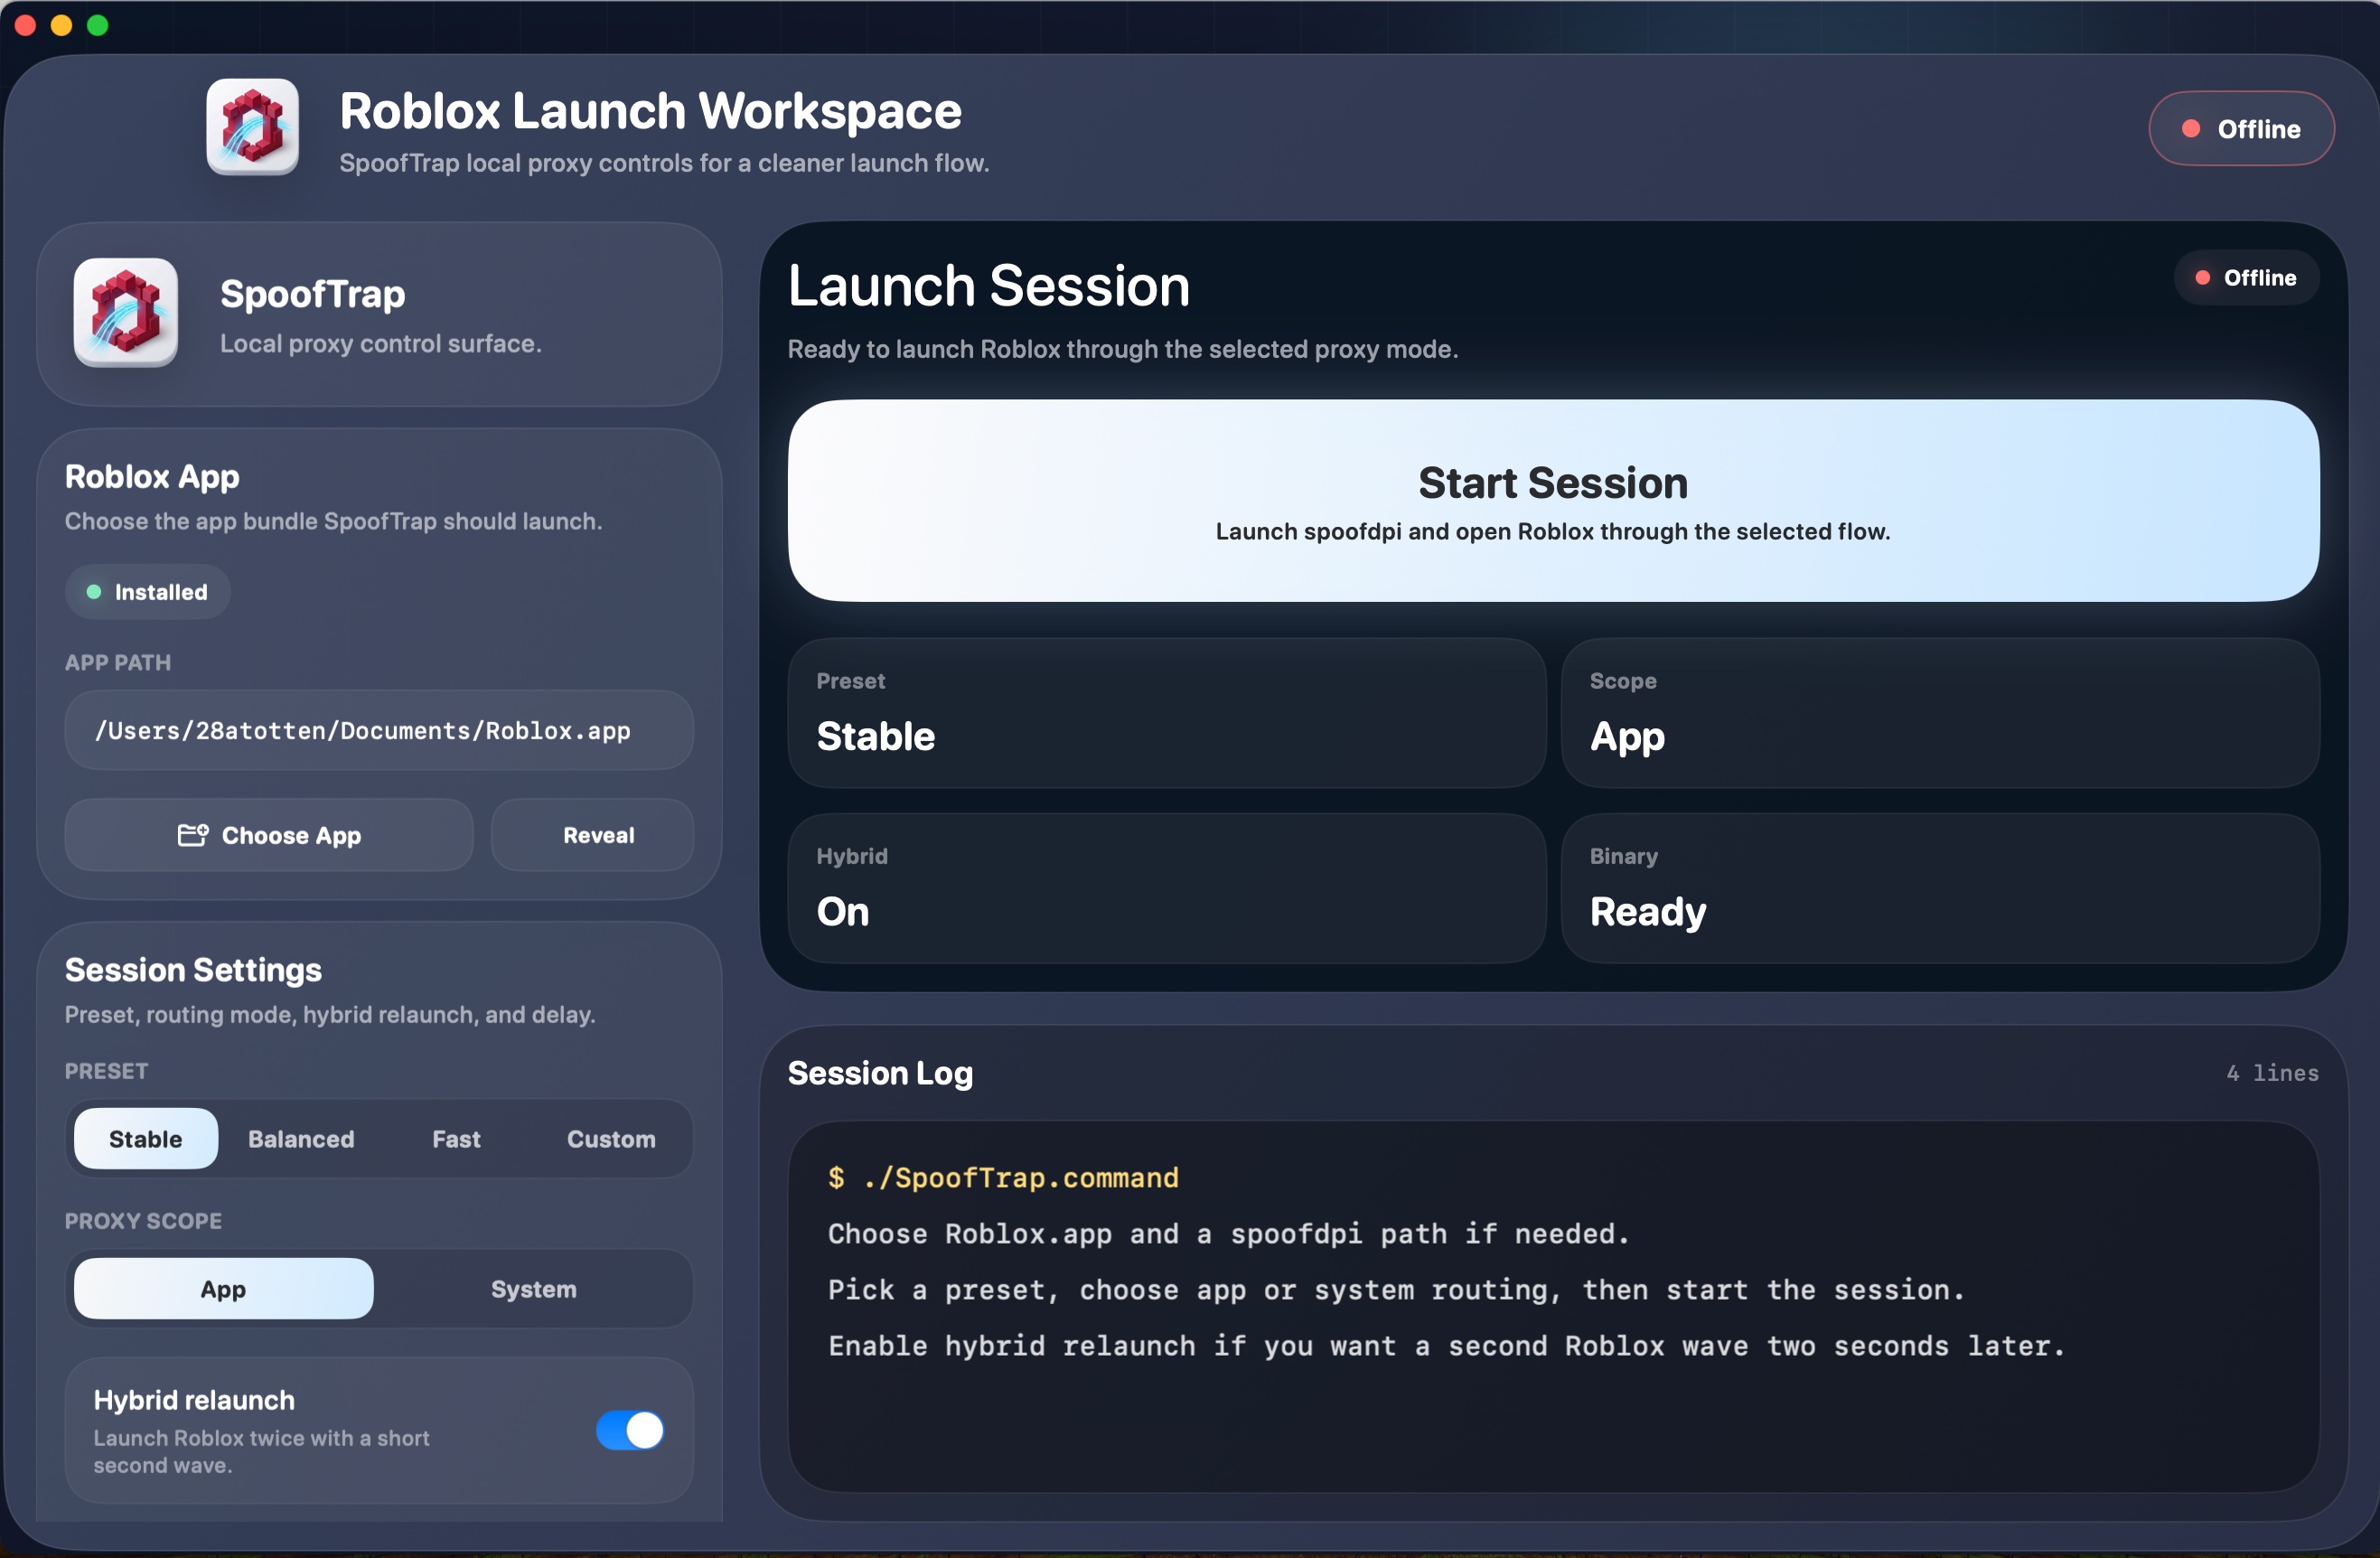Click the green dot on the Installed badge
Screen dimensions: 2380x1558
pyautogui.click(x=95, y=591)
